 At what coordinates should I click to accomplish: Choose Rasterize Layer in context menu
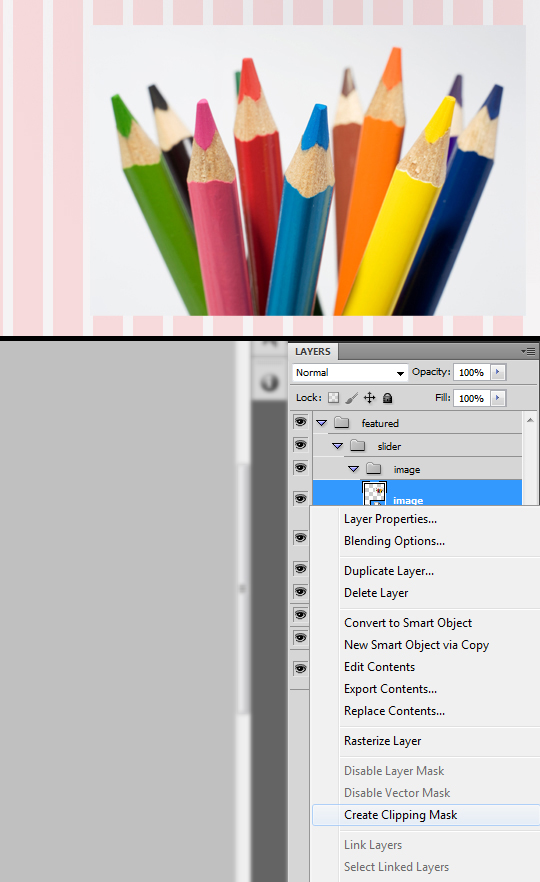point(382,741)
